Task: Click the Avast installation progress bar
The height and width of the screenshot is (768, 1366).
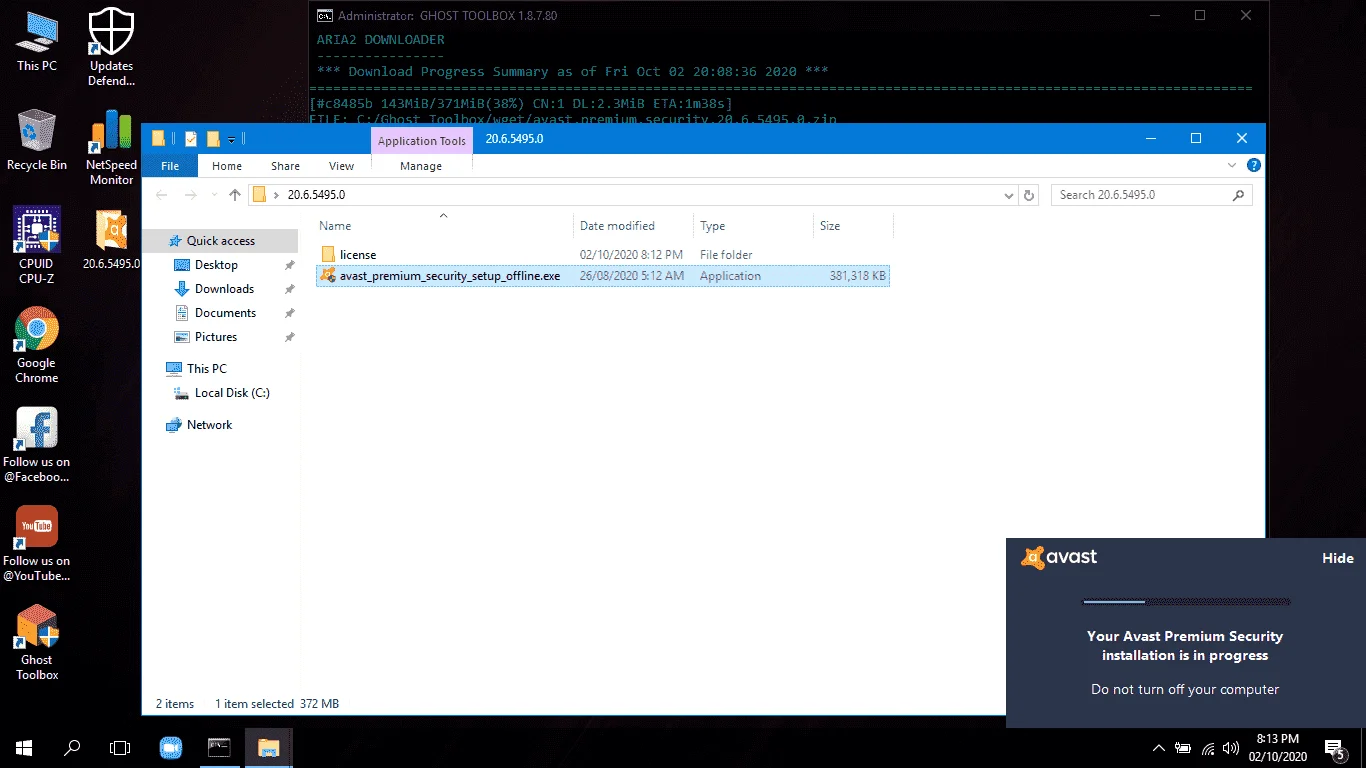Action: [x=1186, y=602]
